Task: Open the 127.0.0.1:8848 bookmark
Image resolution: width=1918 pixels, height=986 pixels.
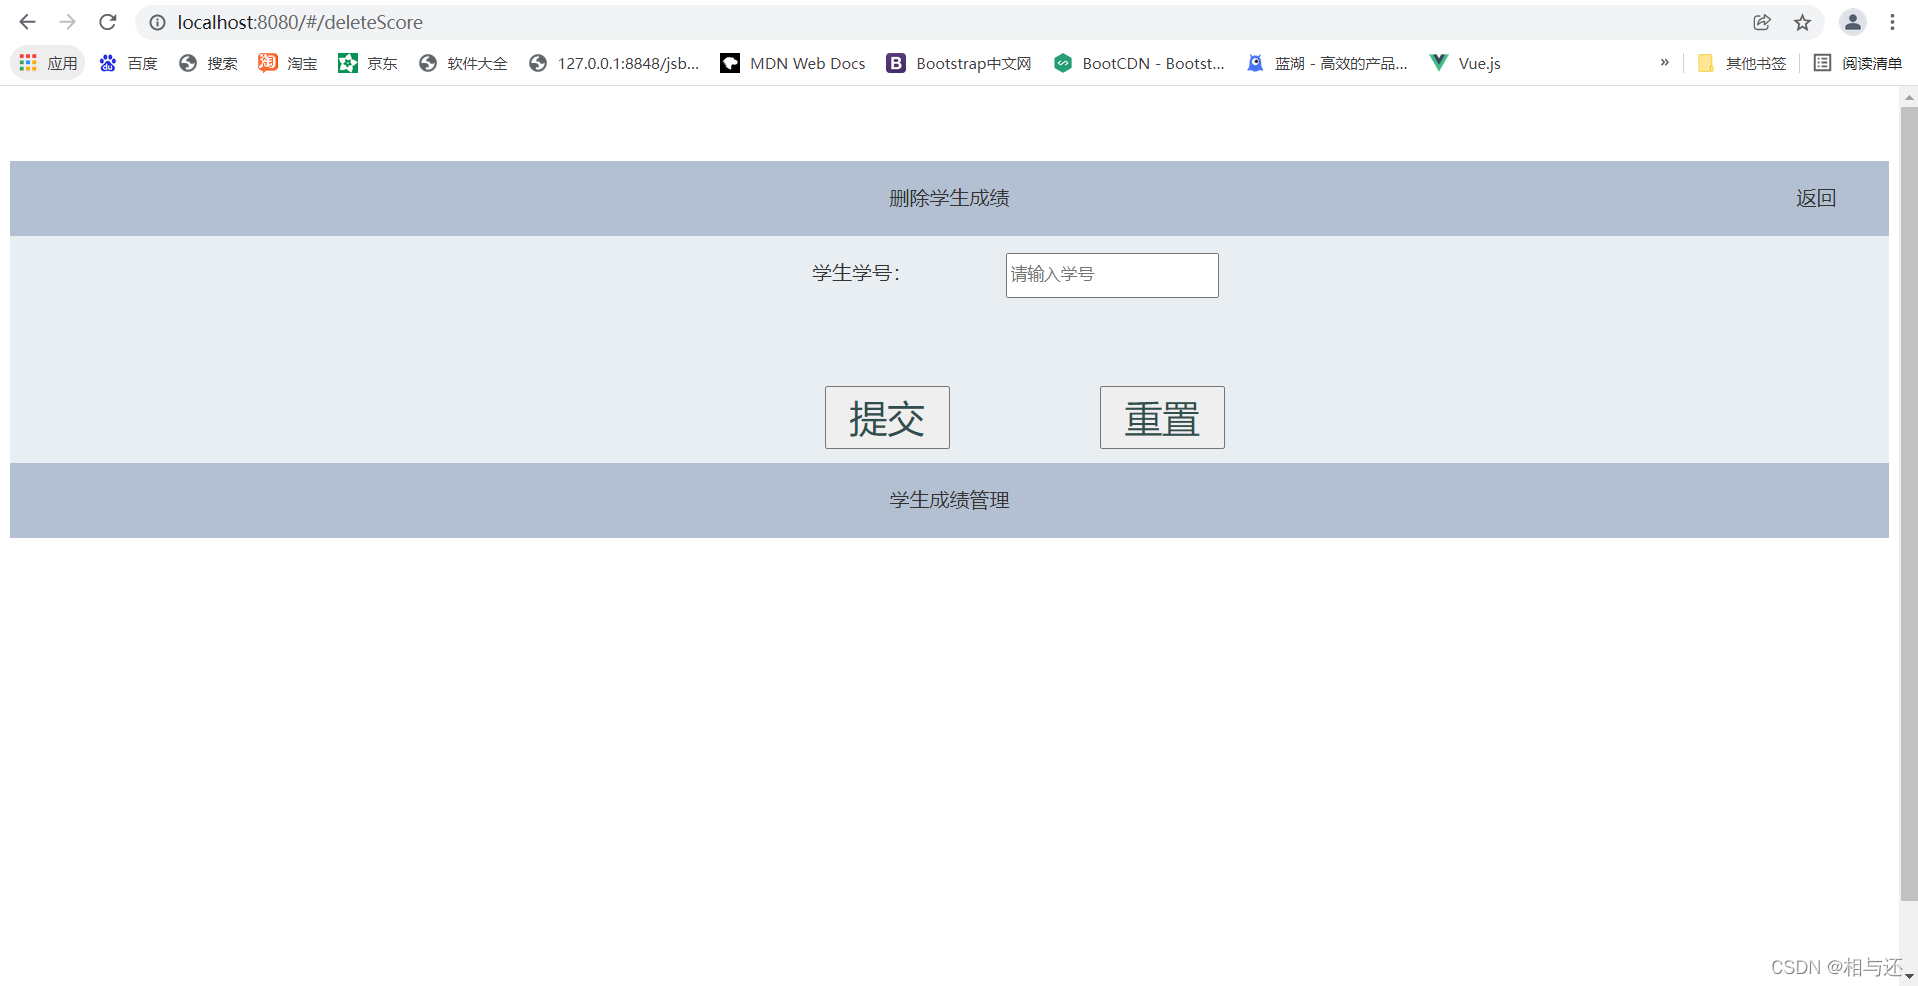Action: pos(614,63)
